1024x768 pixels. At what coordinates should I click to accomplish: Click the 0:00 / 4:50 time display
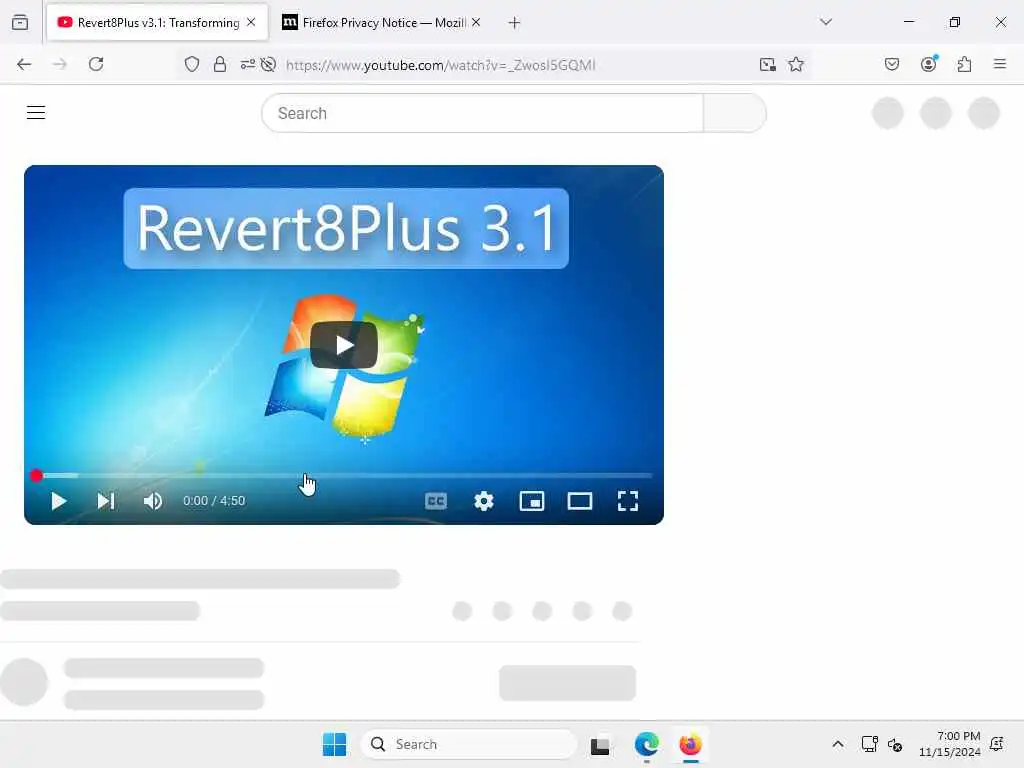pyautogui.click(x=214, y=501)
